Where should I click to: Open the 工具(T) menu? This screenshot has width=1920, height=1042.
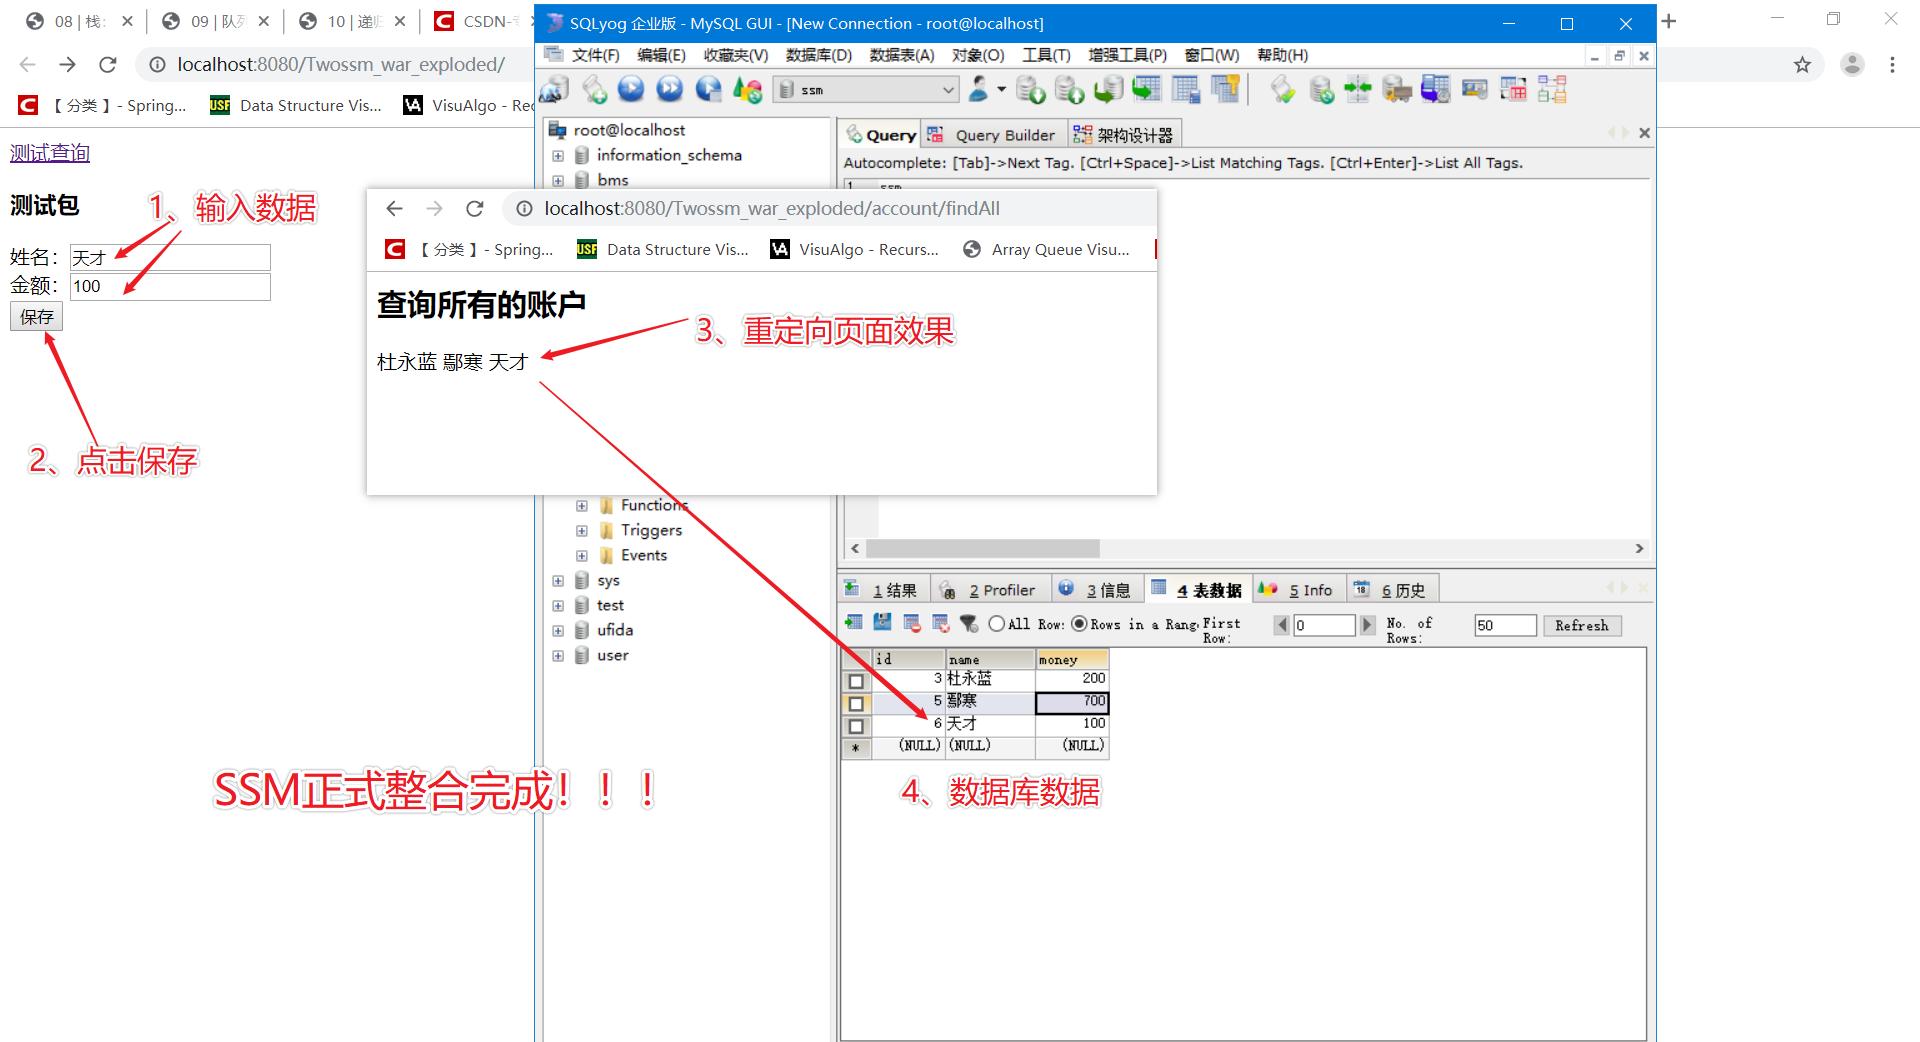pos(1046,55)
